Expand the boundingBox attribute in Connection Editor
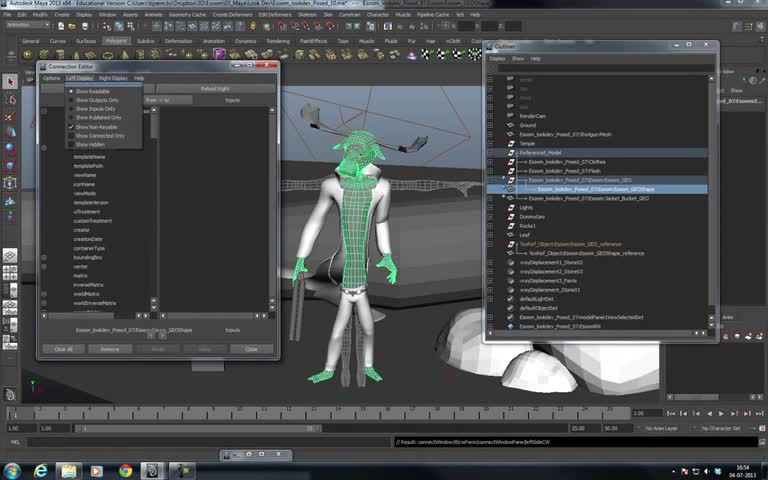Image resolution: width=768 pixels, height=480 pixels. (x=44, y=258)
